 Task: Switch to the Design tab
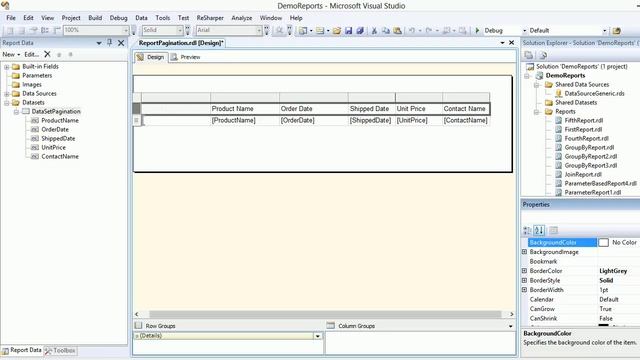151,57
